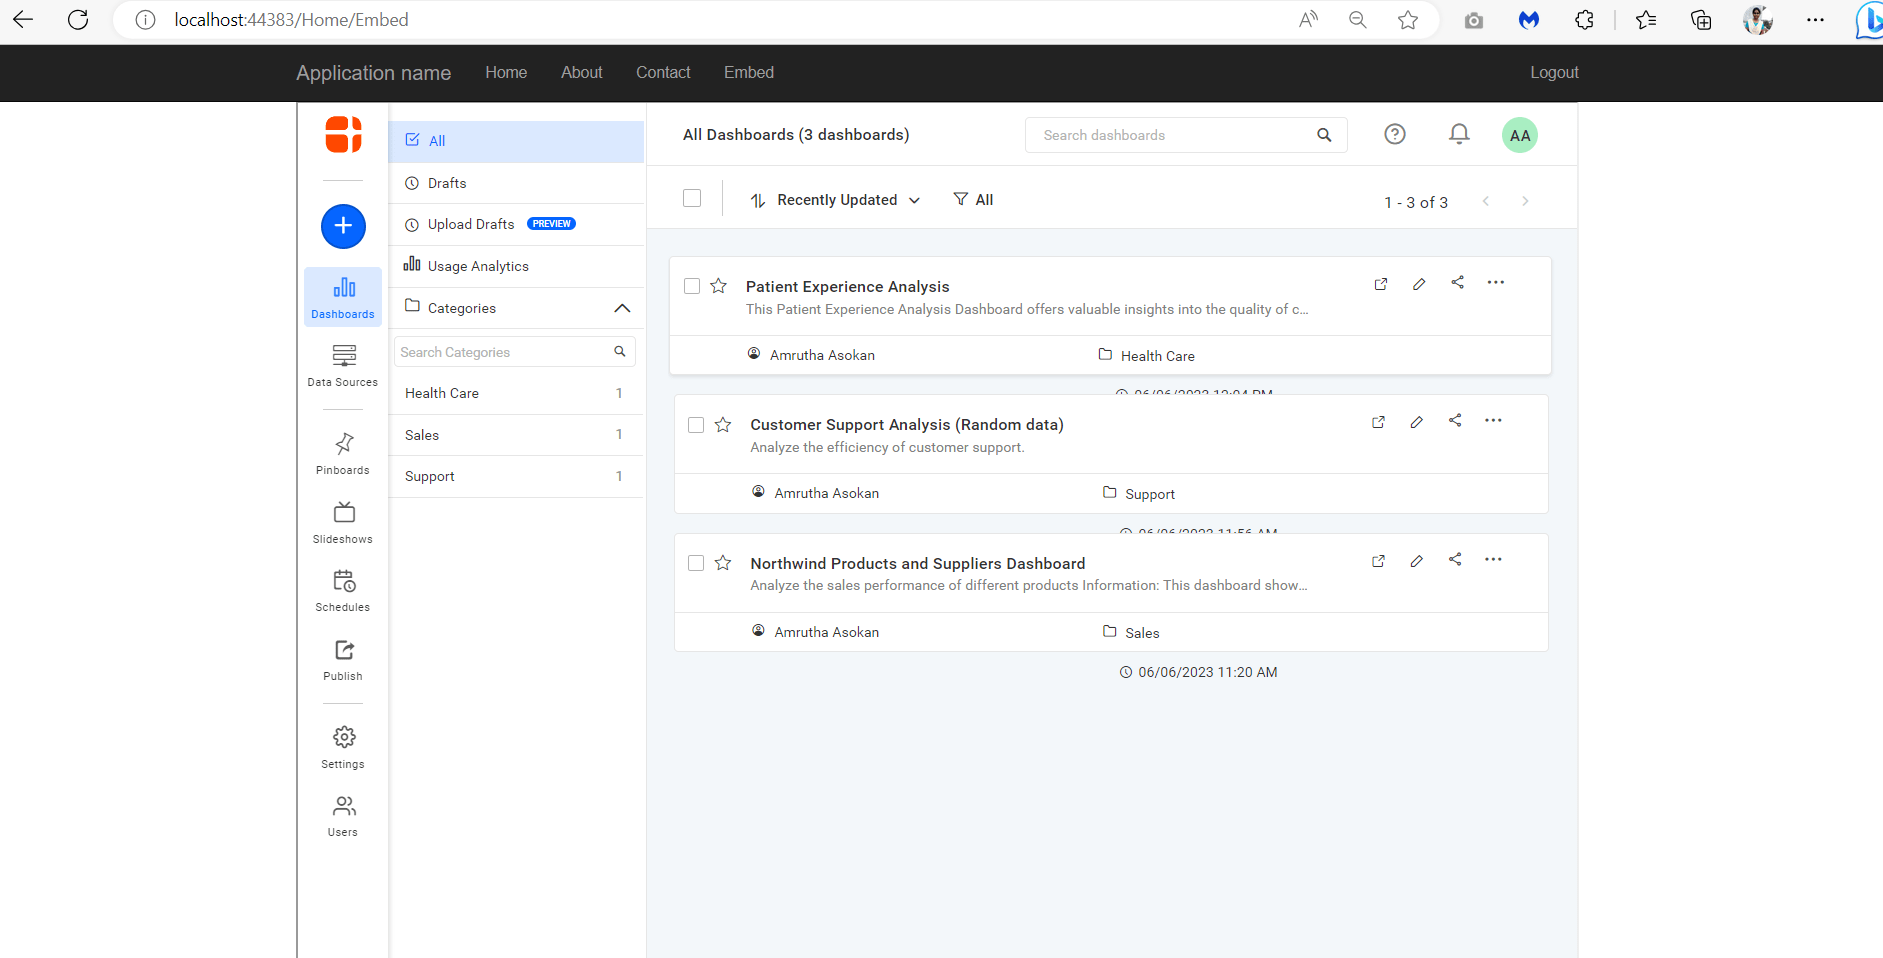Open the All filter dropdown
The width and height of the screenshot is (1883, 958).
[x=973, y=200]
